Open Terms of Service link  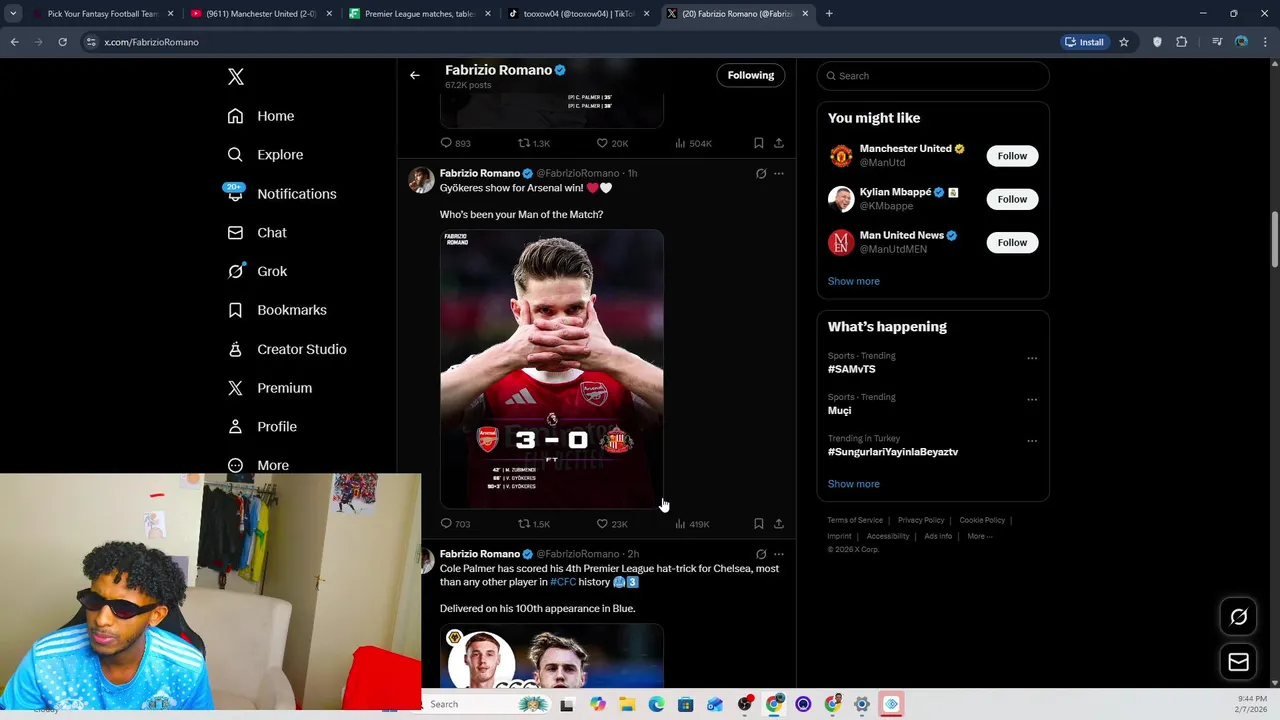tap(855, 520)
